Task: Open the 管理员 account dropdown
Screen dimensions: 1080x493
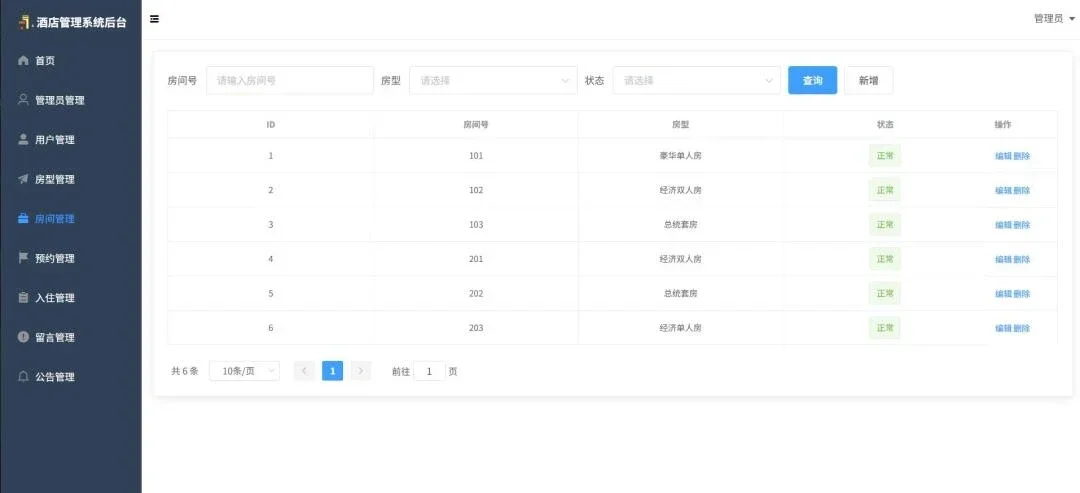Action: [x=1054, y=19]
